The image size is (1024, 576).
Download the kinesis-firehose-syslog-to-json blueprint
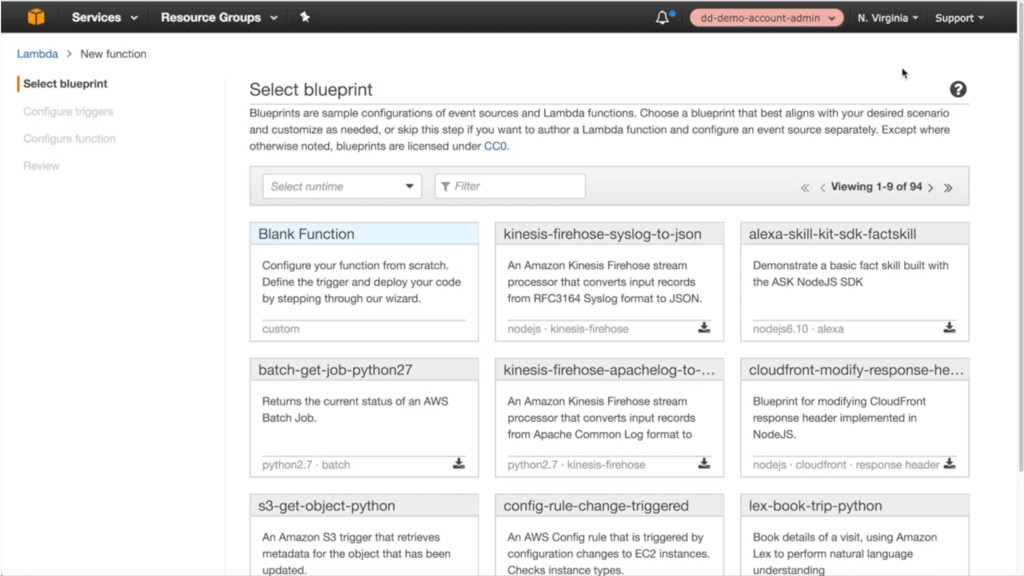[704, 327]
